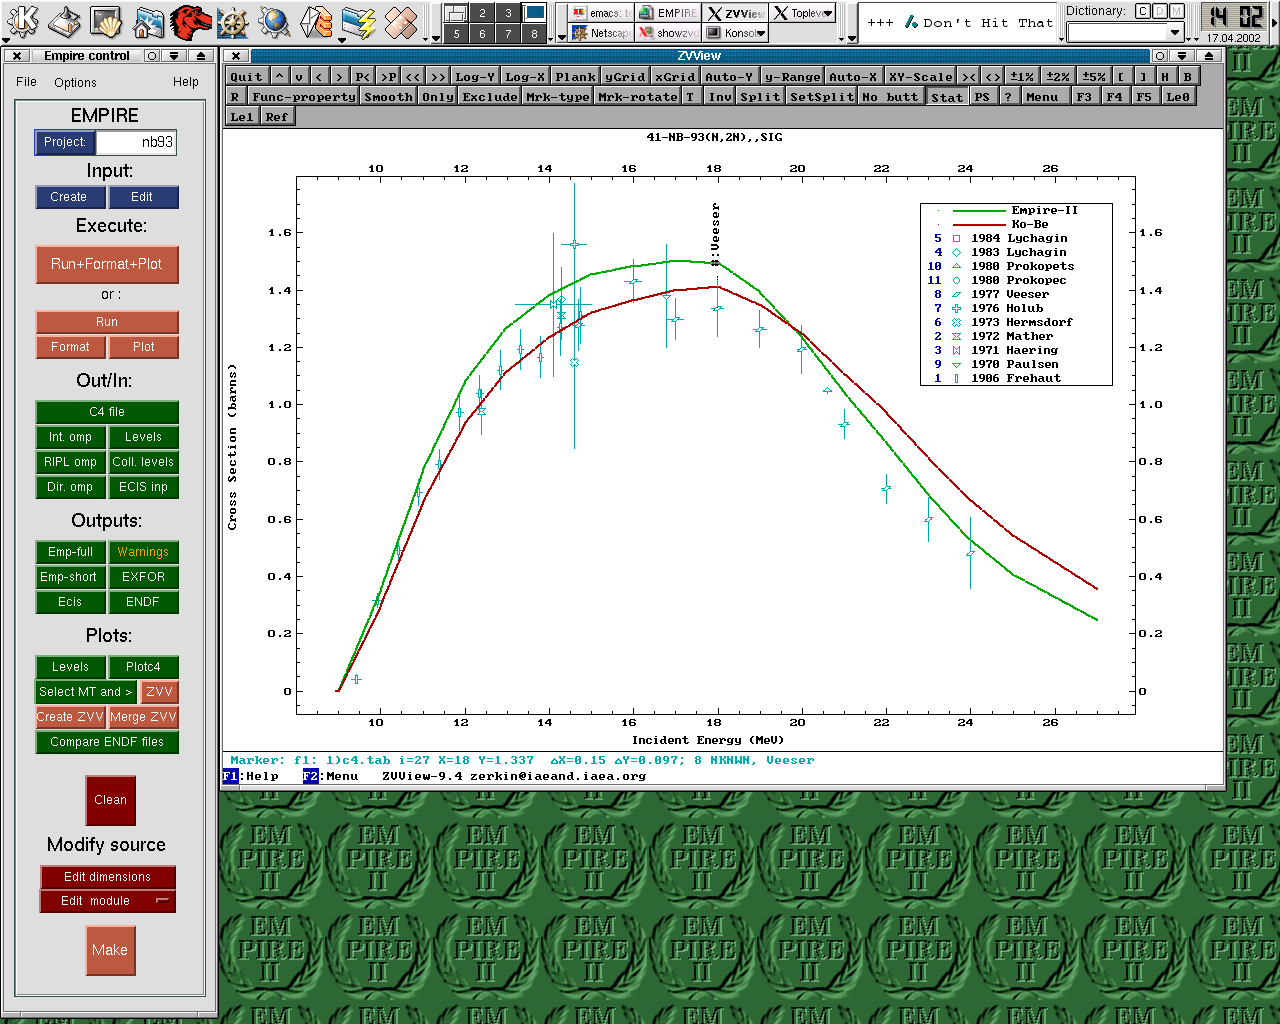1280x1024 pixels.
Task: Click the Compare ENDF files button
Action: pyautogui.click(x=107, y=742)
